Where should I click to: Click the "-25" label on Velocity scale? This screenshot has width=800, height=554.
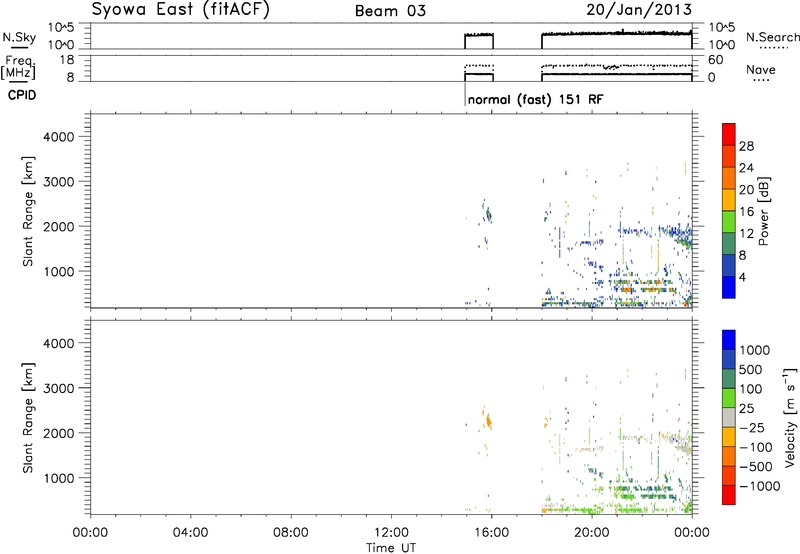coord(752,428)
